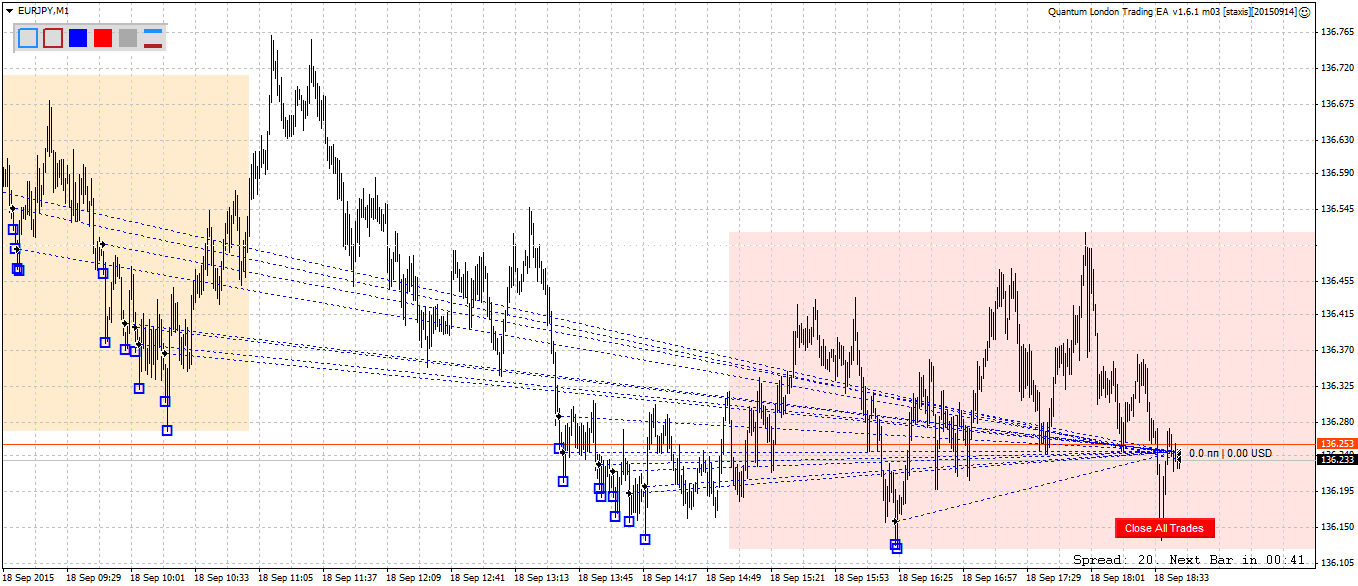
Task: Click the '18 Sep 15:21' time label
Action: click(x=798, y=578)
